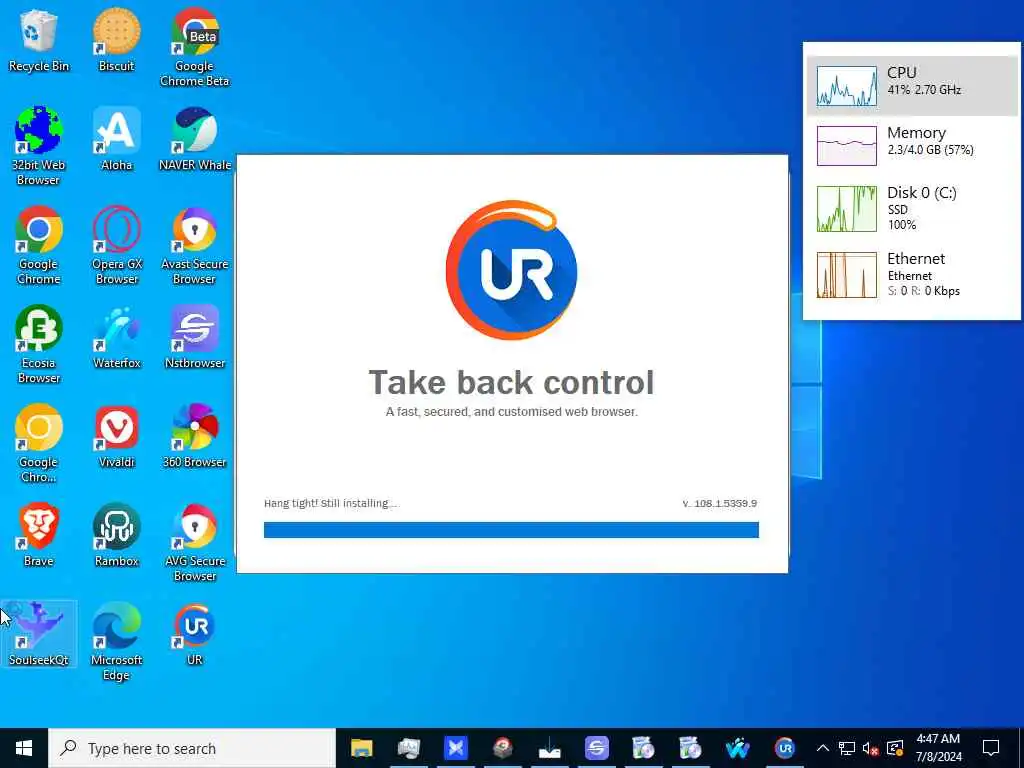Show hidden system tray icons

point(823,748)
